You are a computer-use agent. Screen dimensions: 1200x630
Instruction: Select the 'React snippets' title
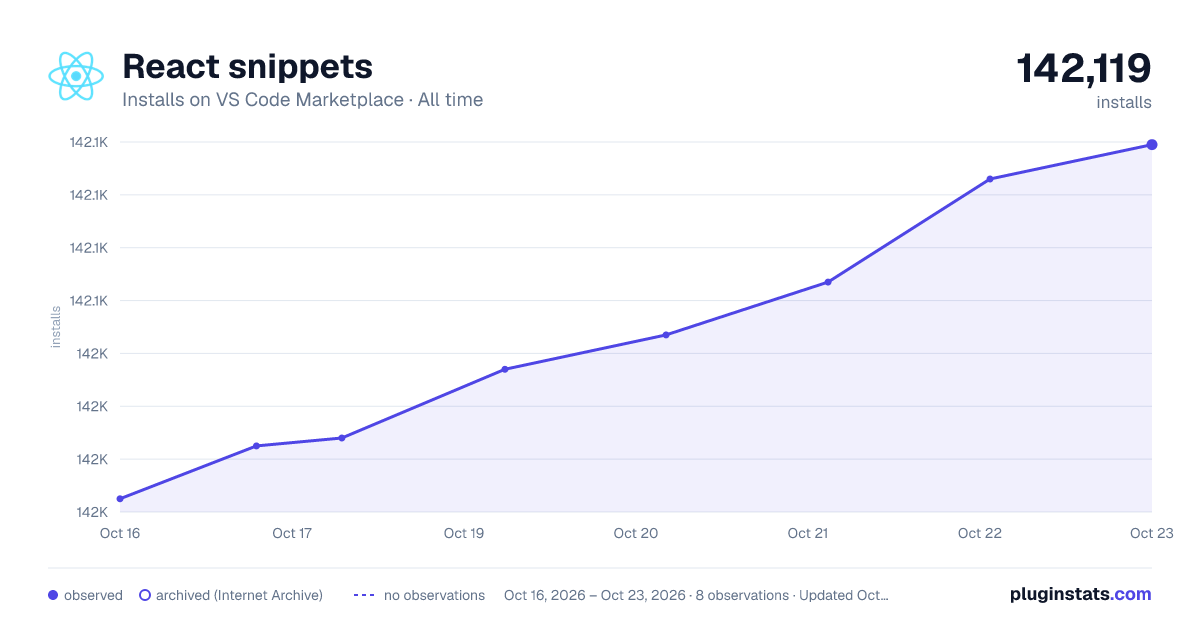tap(247, 67)
